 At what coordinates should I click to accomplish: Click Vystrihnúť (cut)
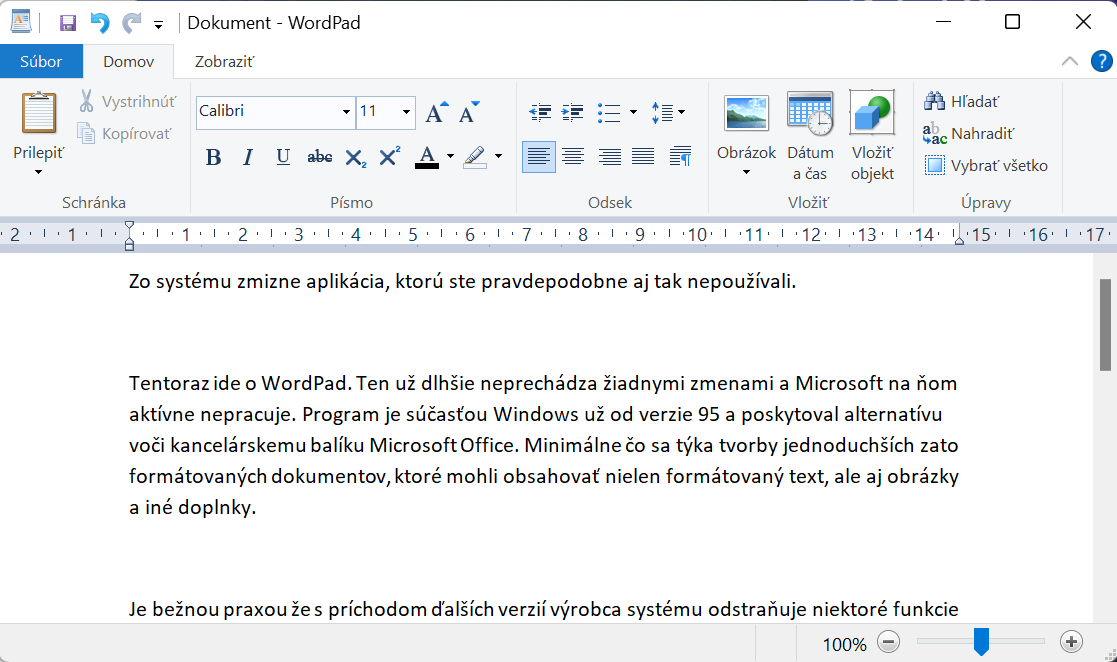click(128, 101)
